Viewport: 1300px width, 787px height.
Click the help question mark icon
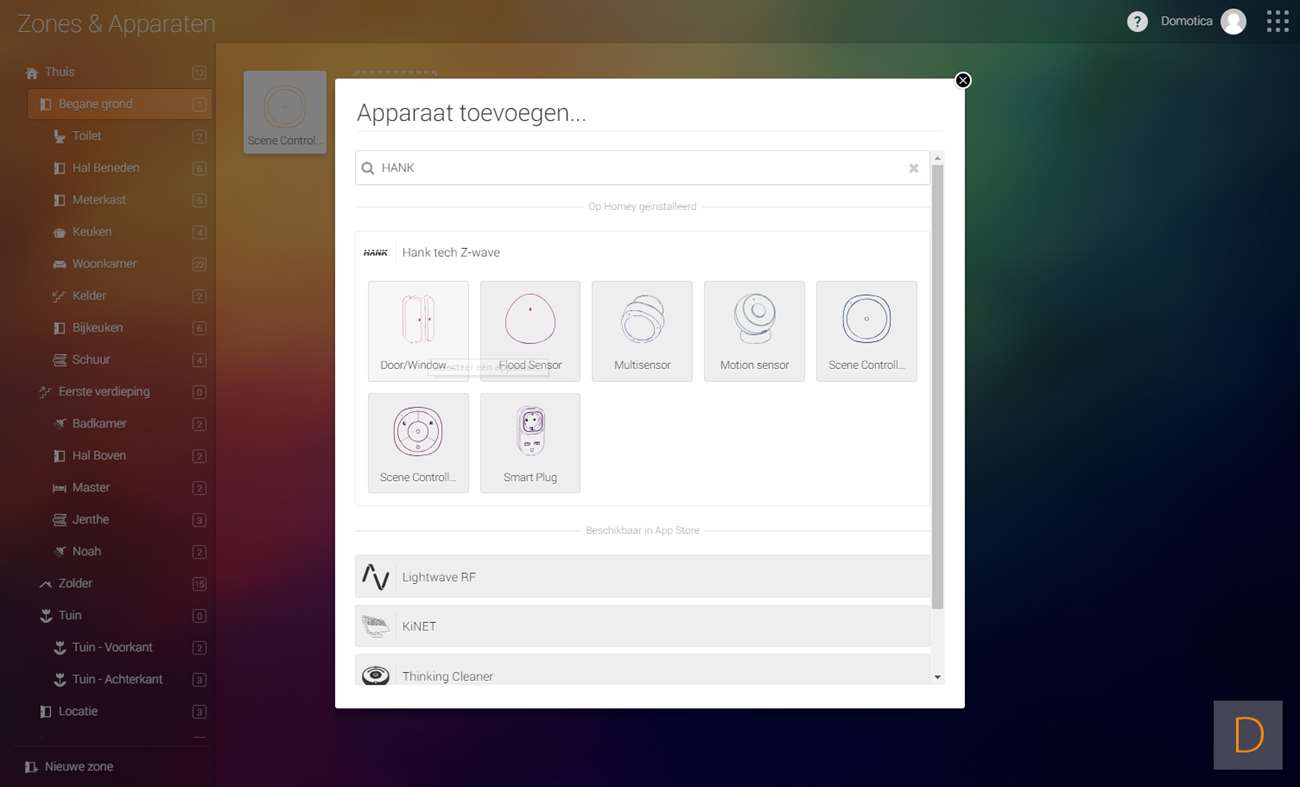point(1137,22)
